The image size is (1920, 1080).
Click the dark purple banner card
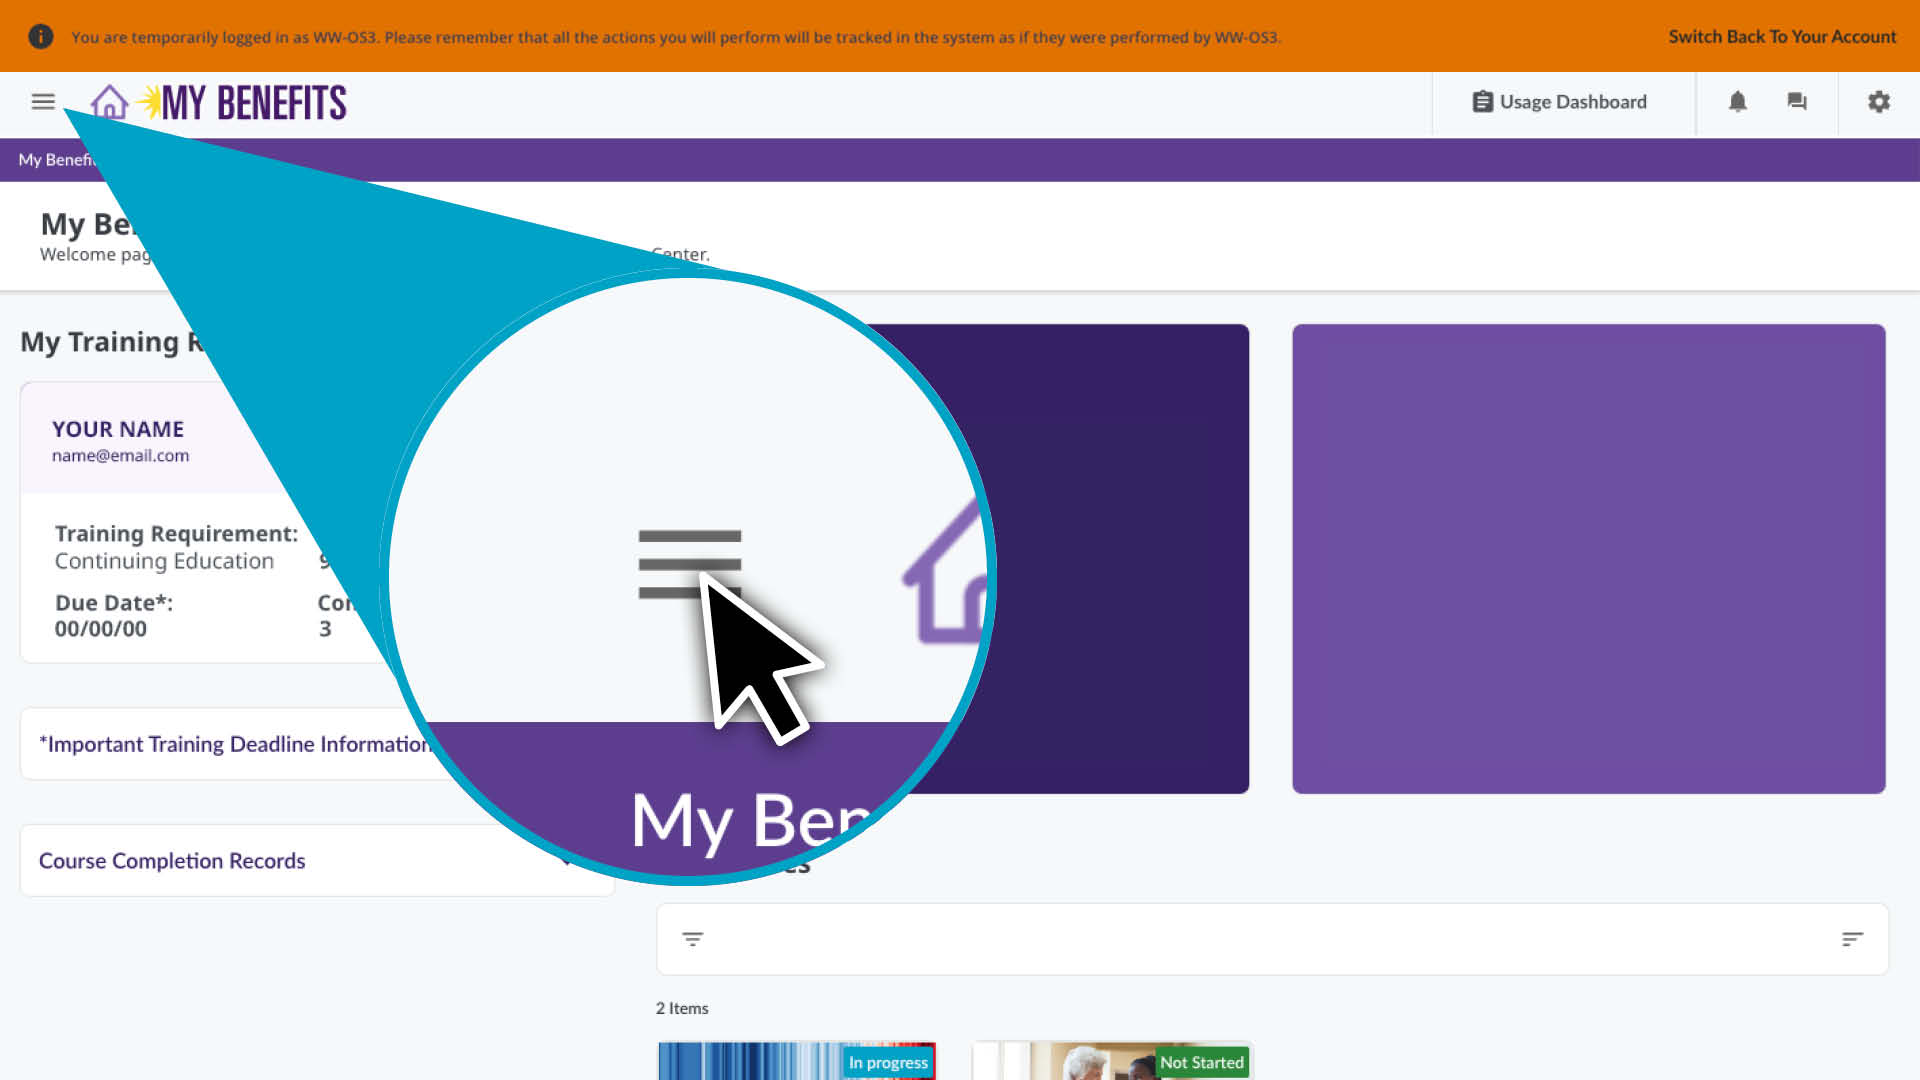(x=1120, y=558)
